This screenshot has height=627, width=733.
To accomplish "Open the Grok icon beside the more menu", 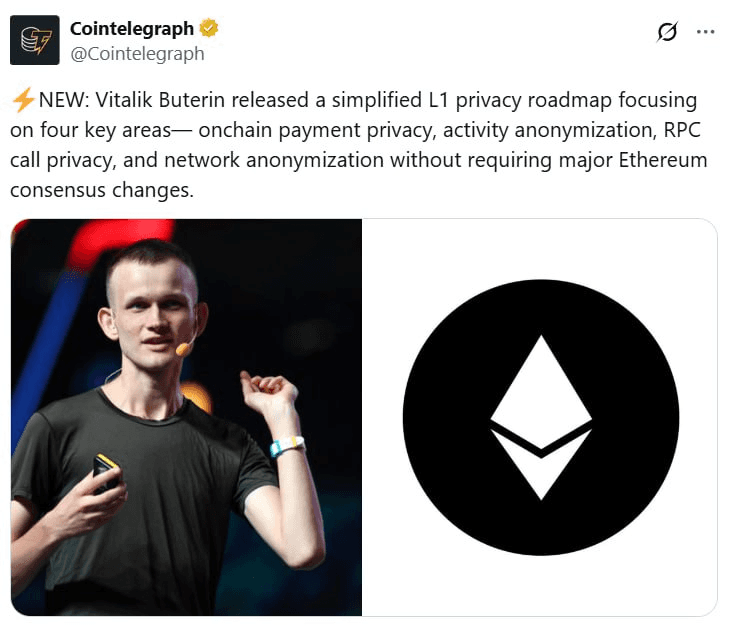I will click(667, 32).
